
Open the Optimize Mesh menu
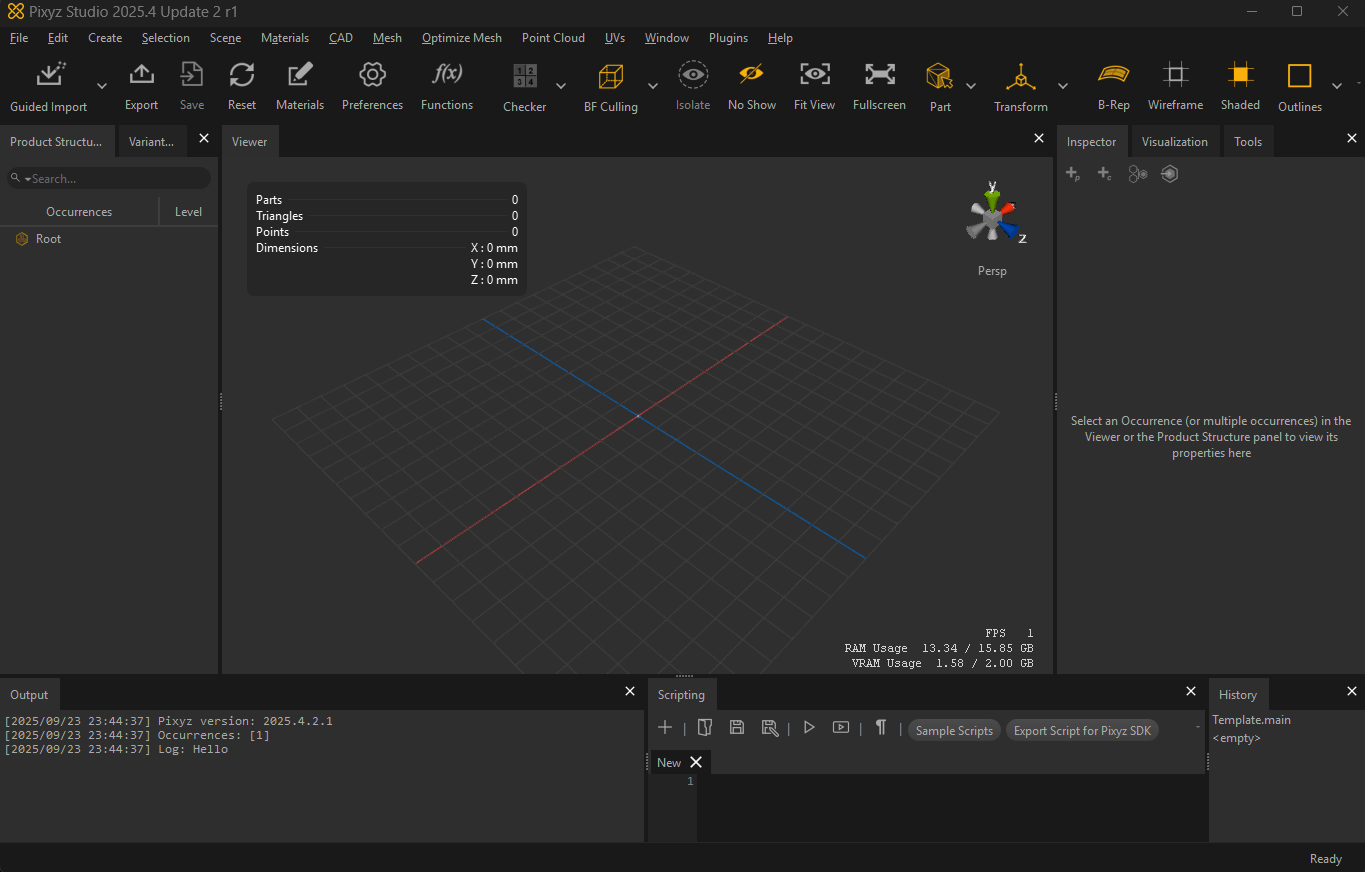461,38
